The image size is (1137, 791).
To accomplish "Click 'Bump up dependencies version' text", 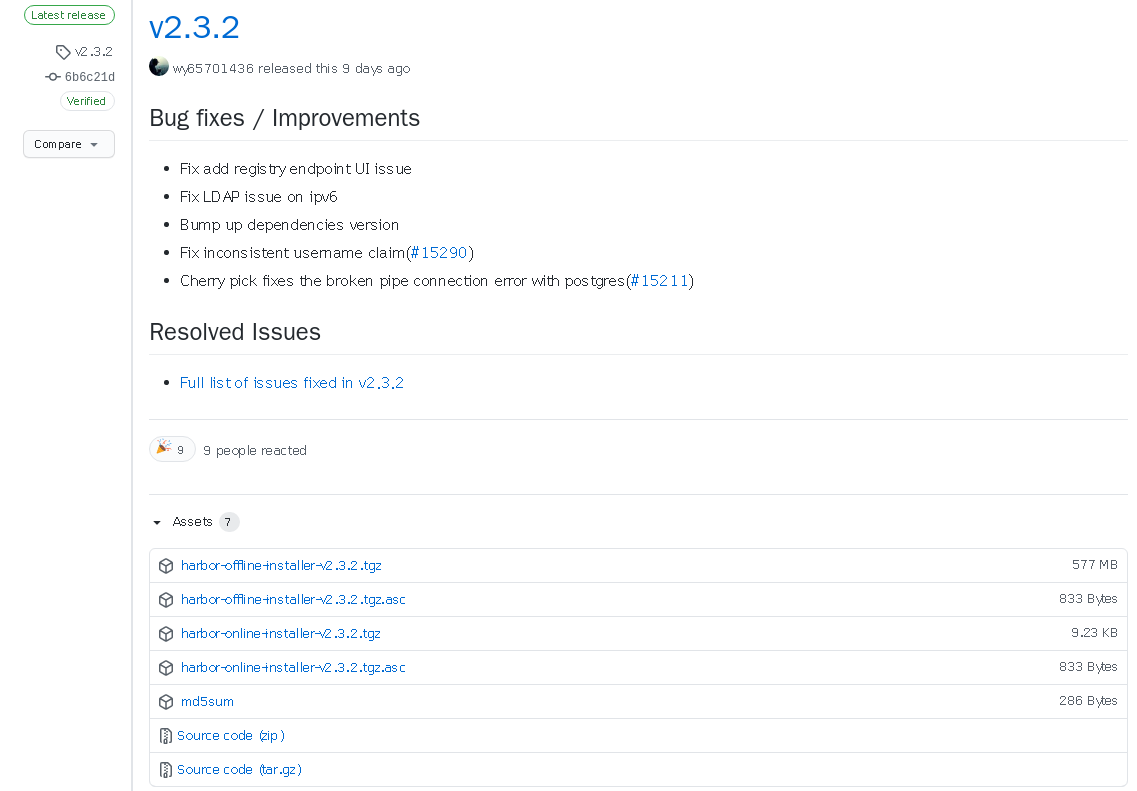I will tap(289, 225).
